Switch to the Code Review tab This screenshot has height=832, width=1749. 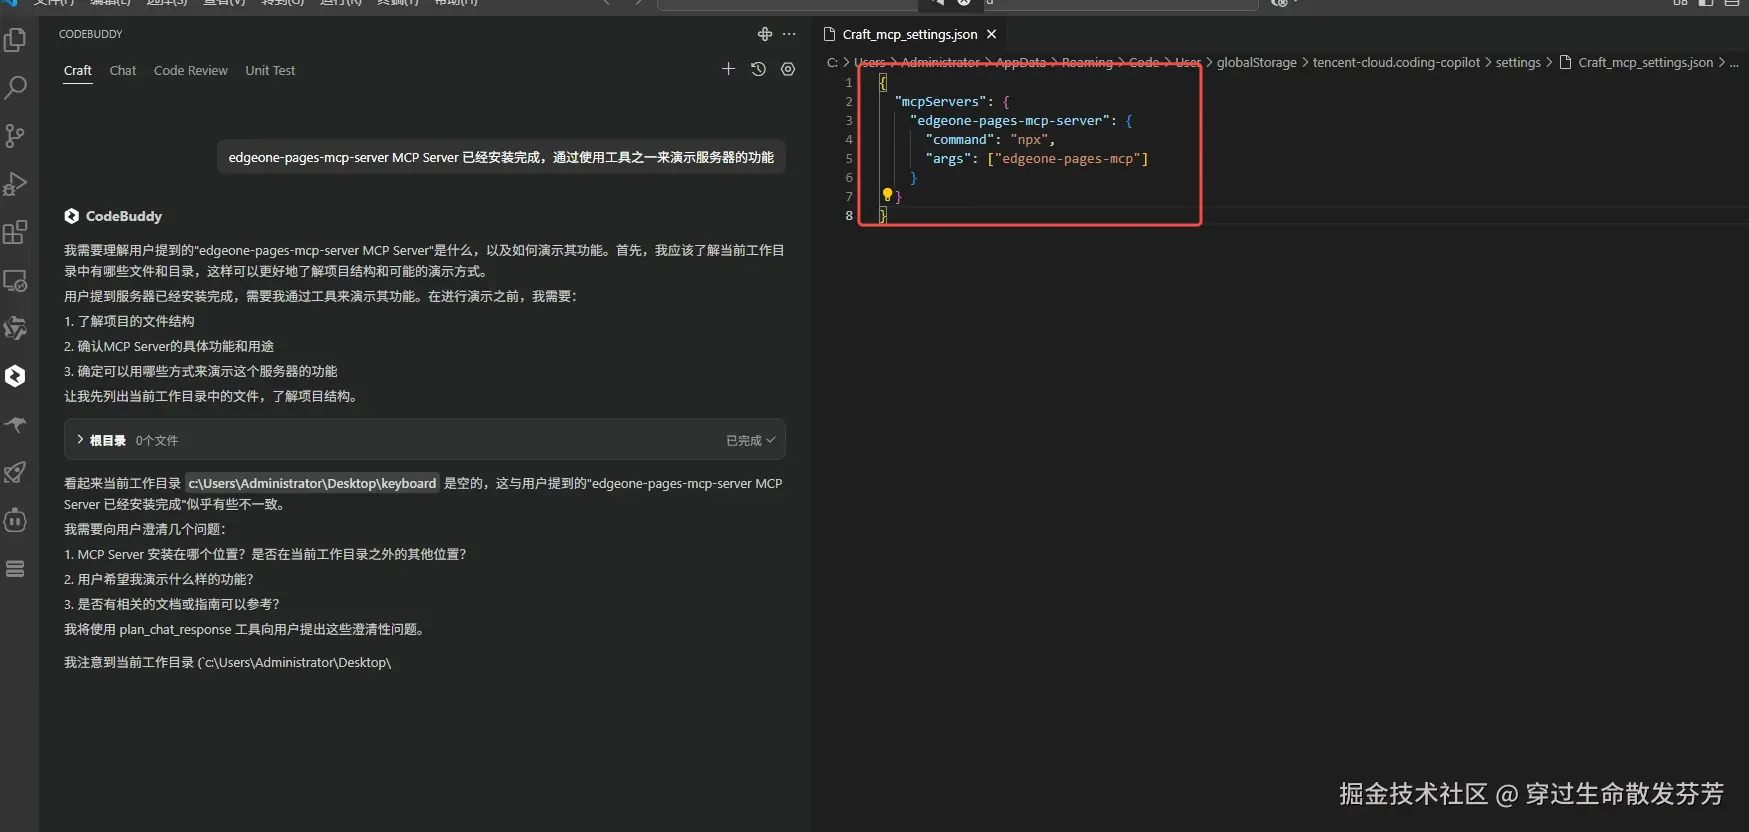pyautogui.click(x=191, y=71)
